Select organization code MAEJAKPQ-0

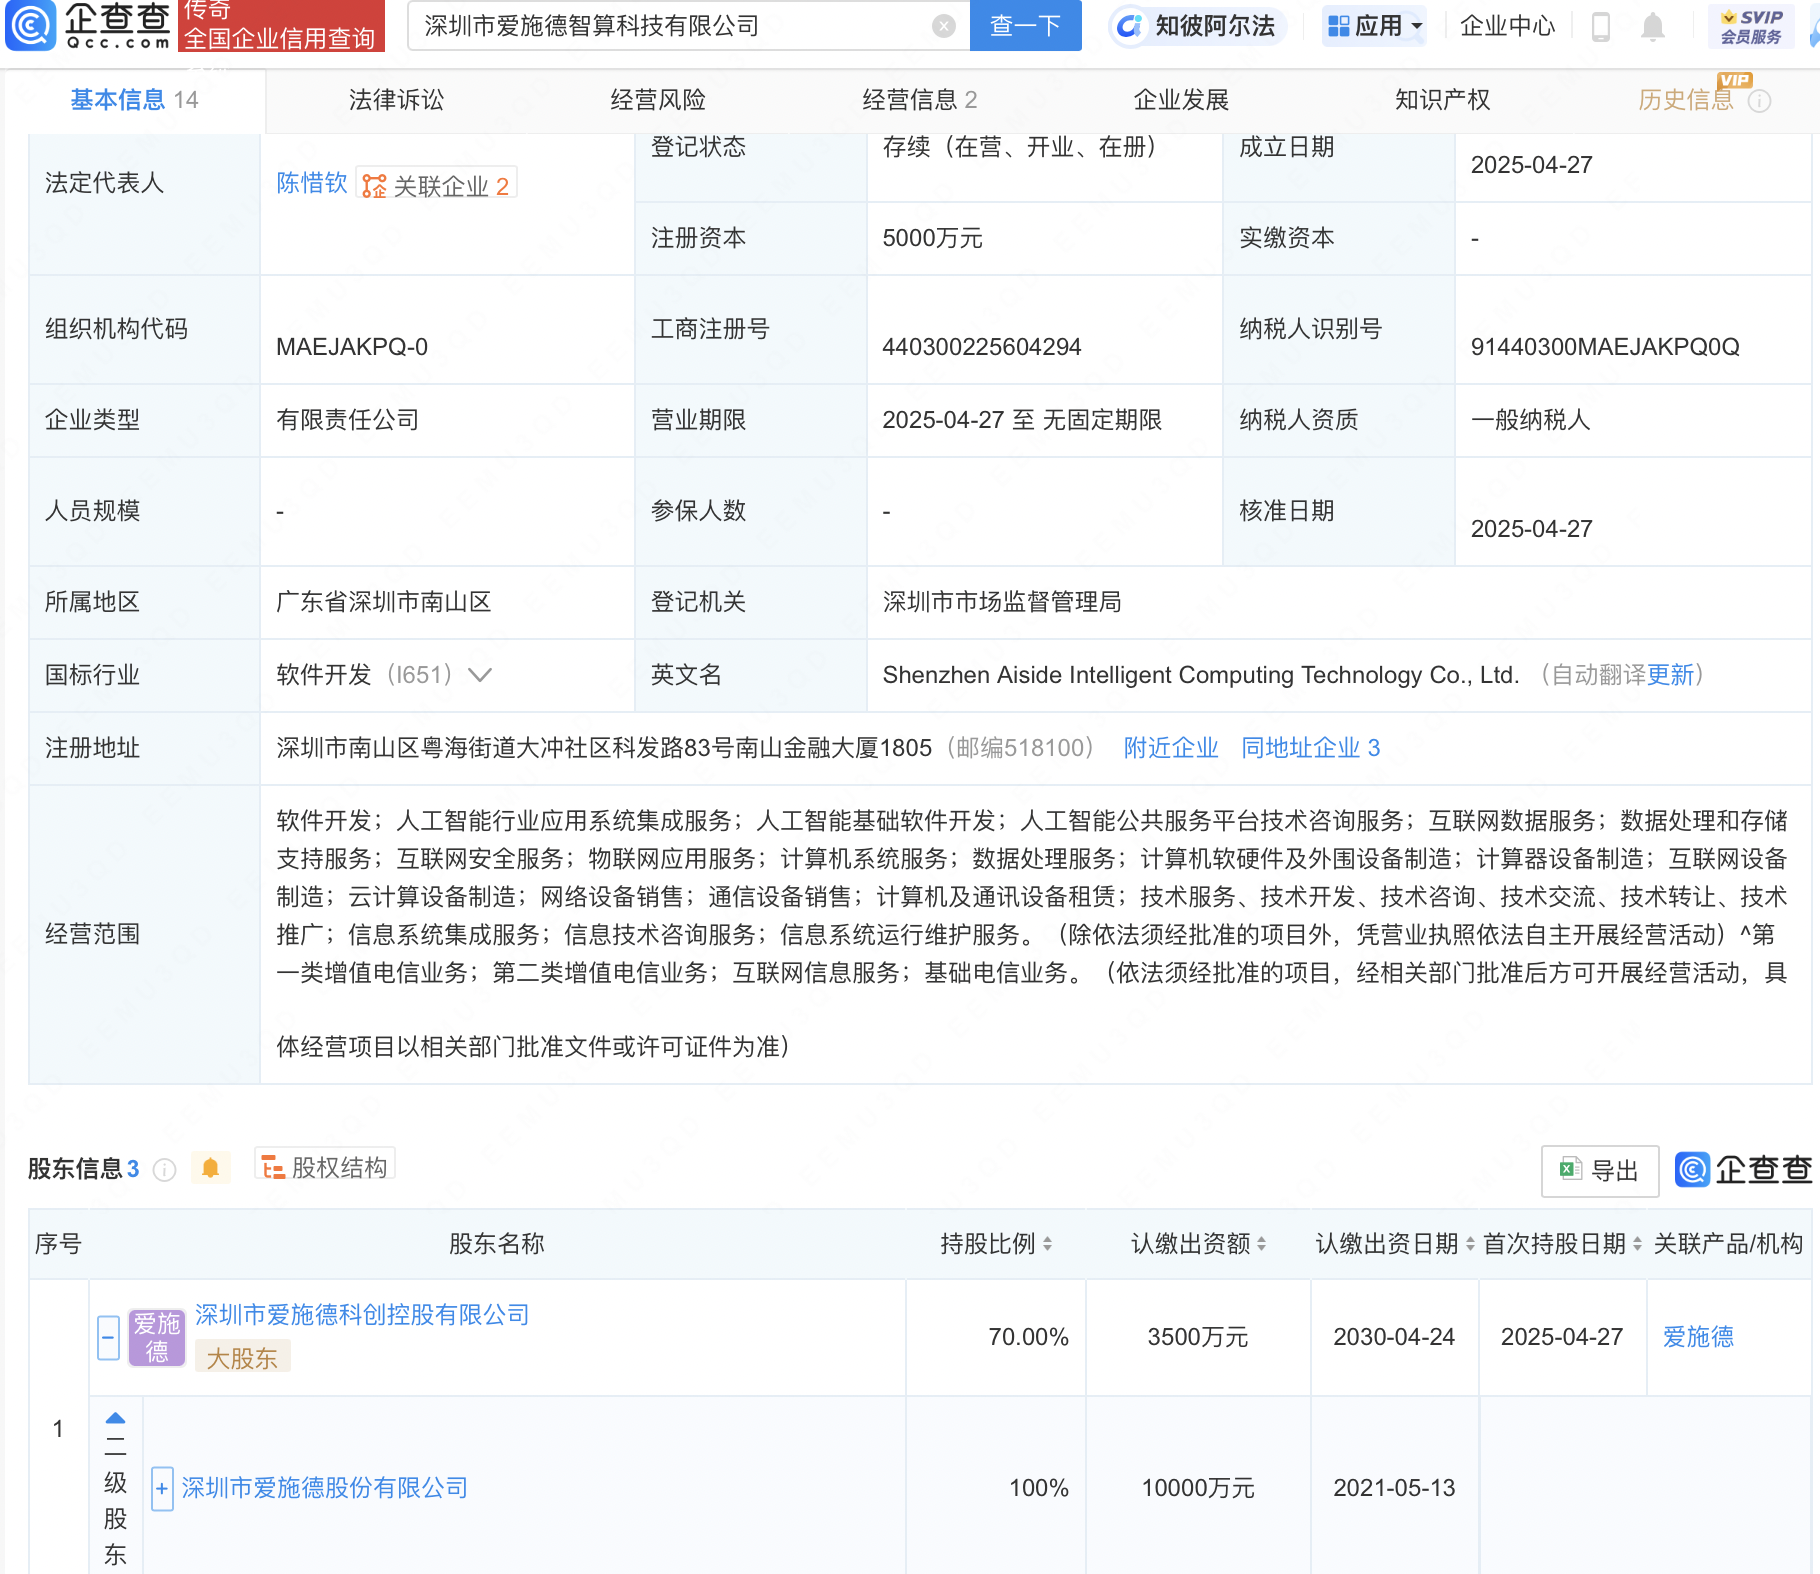tap(352, 347)
